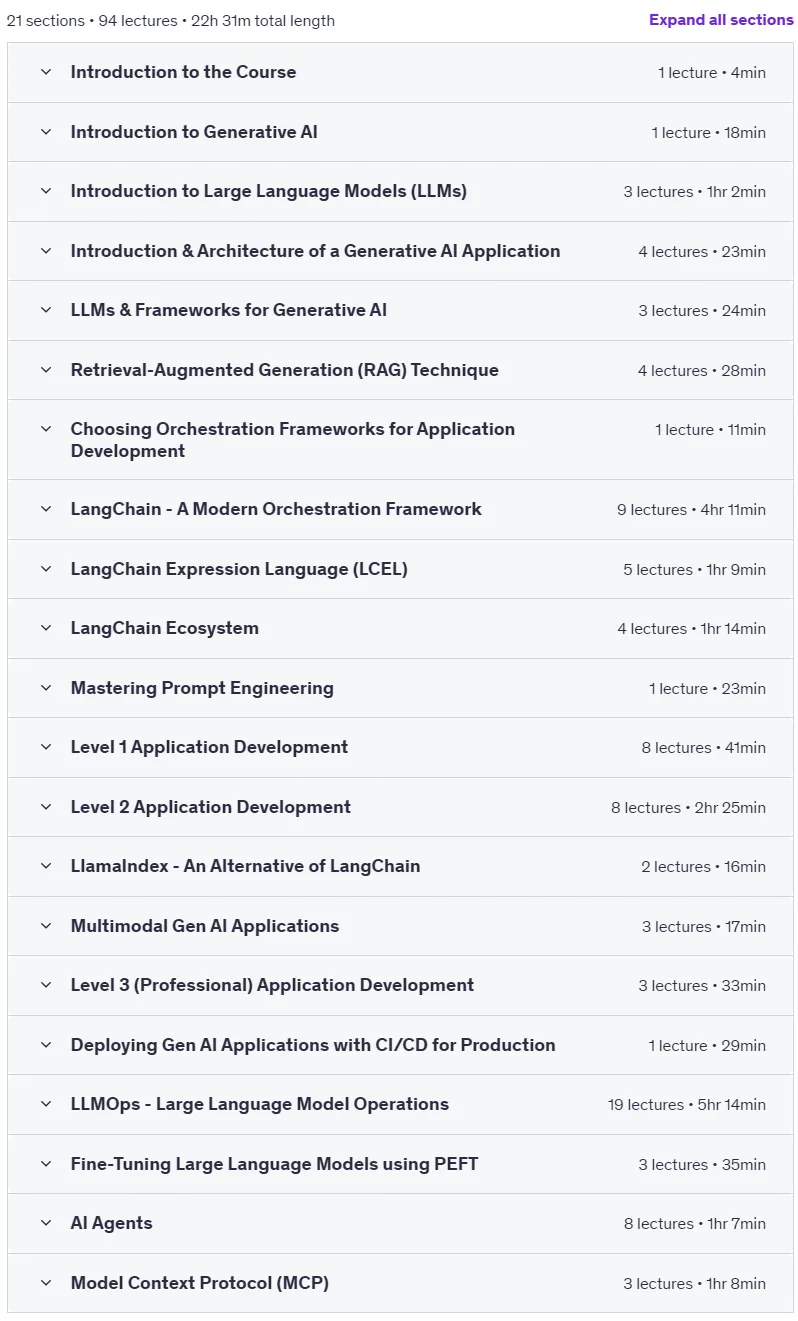This screenshot has height=1321, width=798.
Task: Select the Introduction to the Course title
Action: pyautogui.click(x=183, y=72)
